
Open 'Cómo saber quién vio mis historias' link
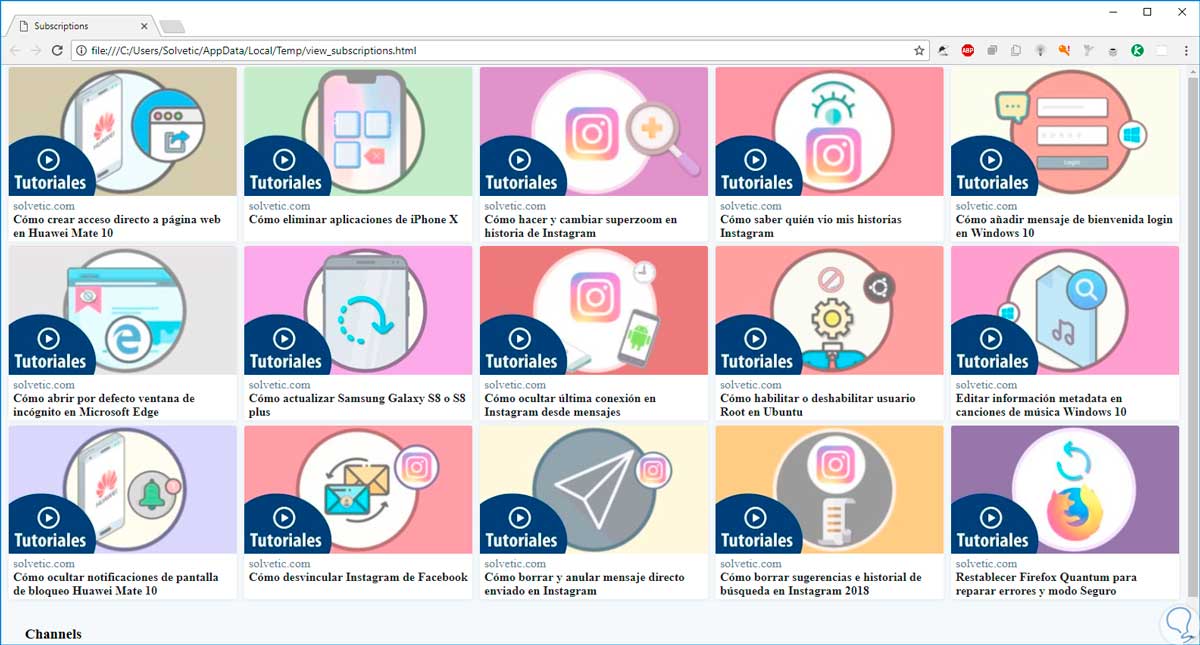click(811, 226)
